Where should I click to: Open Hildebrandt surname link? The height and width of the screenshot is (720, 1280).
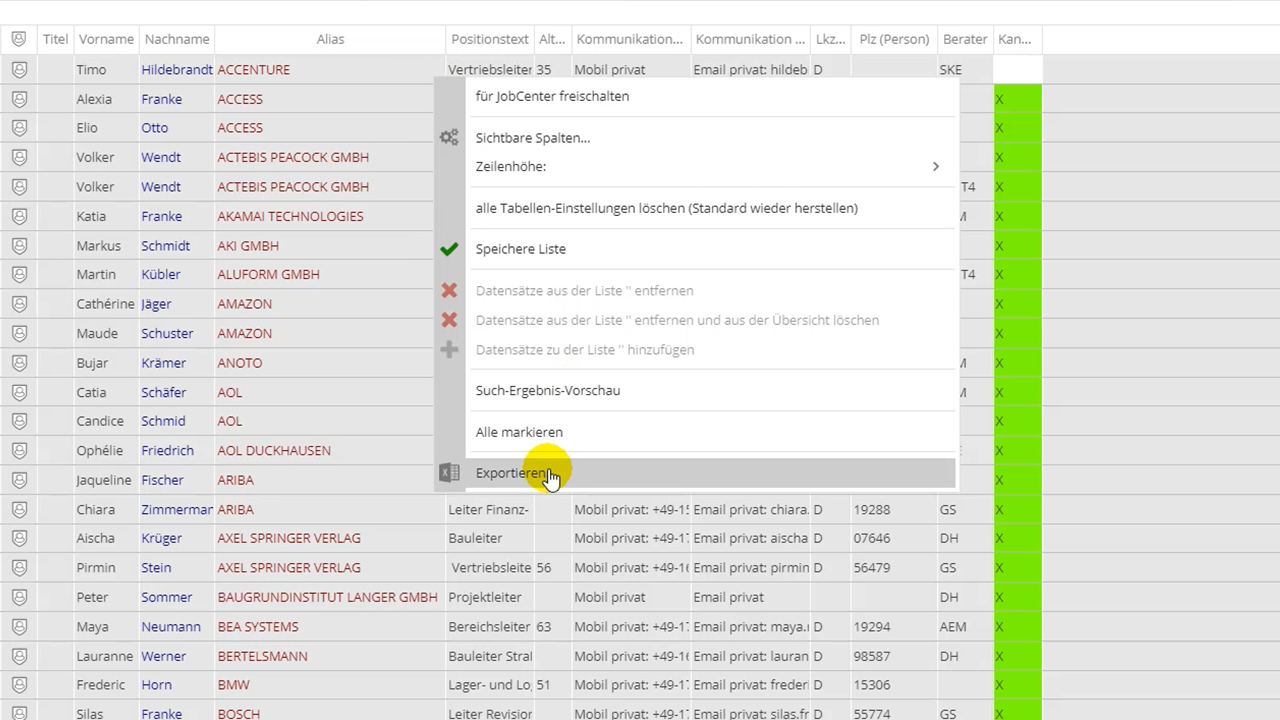click(x=177, y=70)
